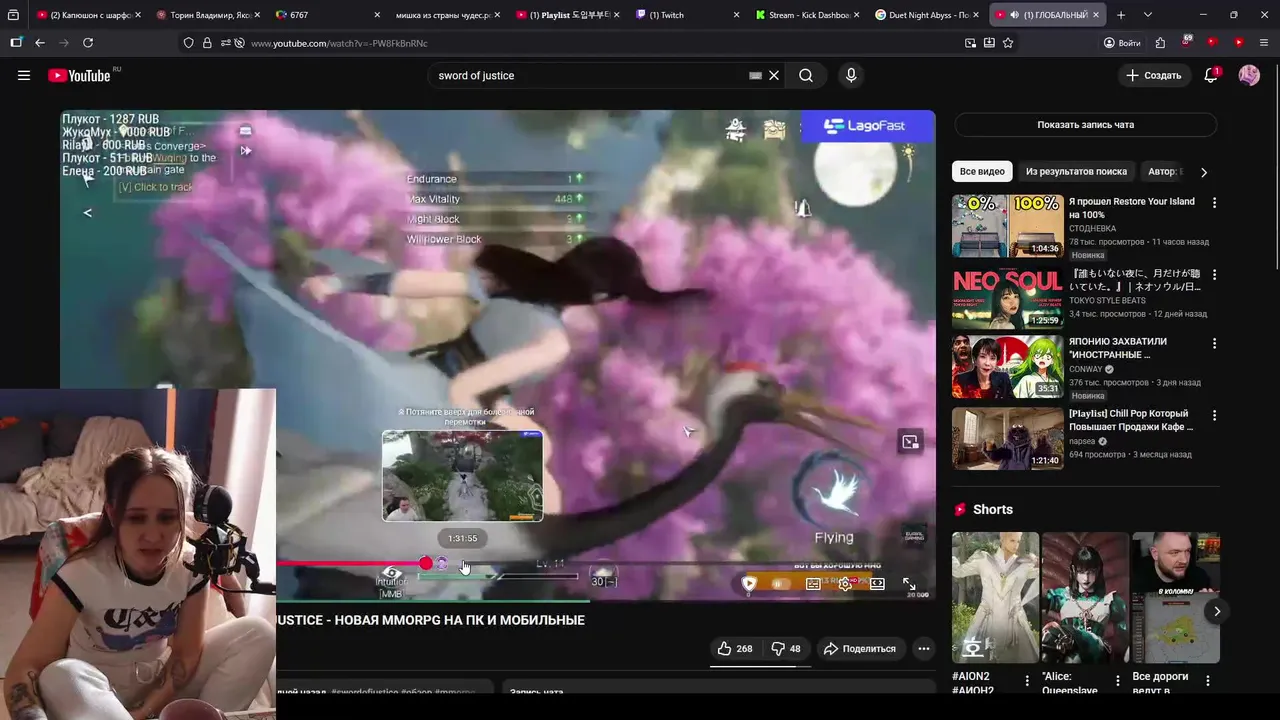Open options for Restore Your Island video
1280x720 pixels.
pos(1215,202)
